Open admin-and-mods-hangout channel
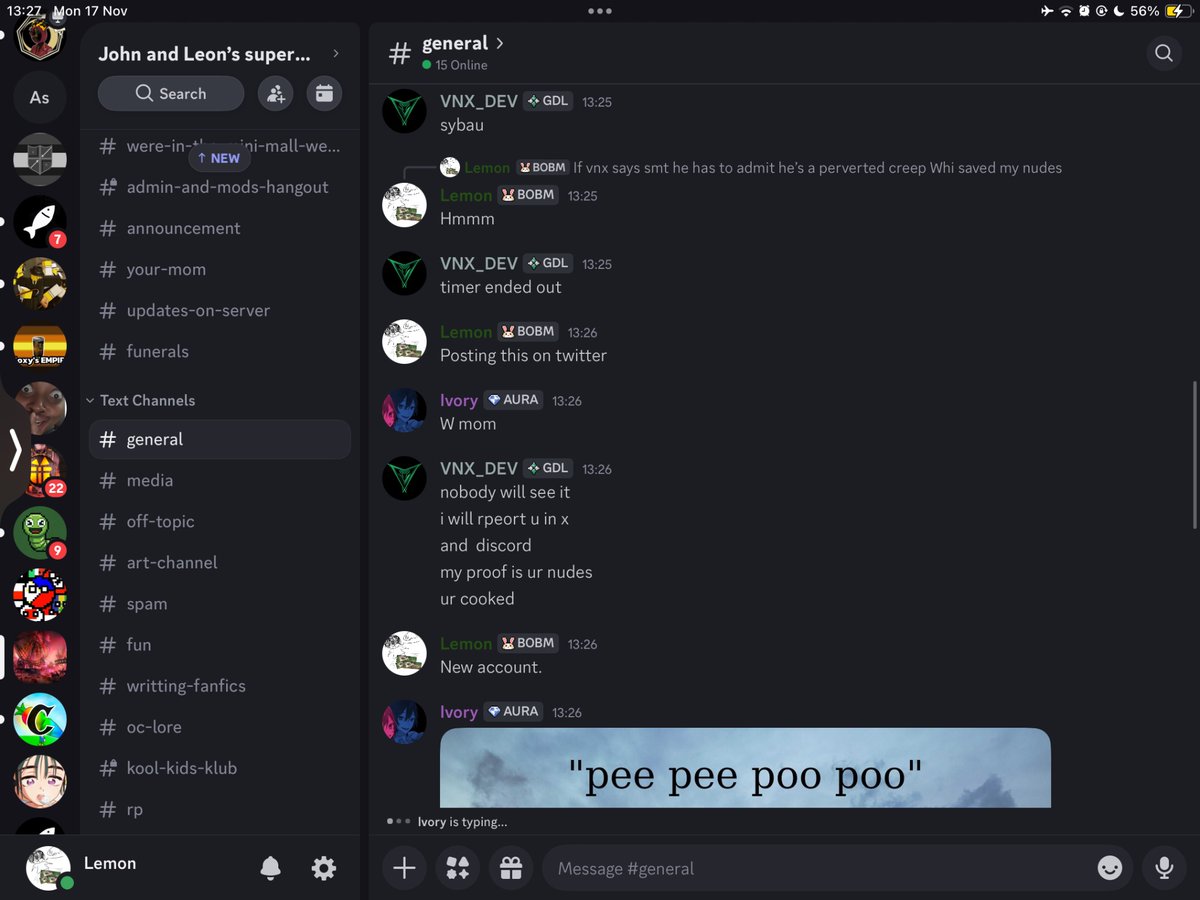Image resolution: width=1200 pixels, height=900 pixels. pyautogui.click(x=220, y=187)
